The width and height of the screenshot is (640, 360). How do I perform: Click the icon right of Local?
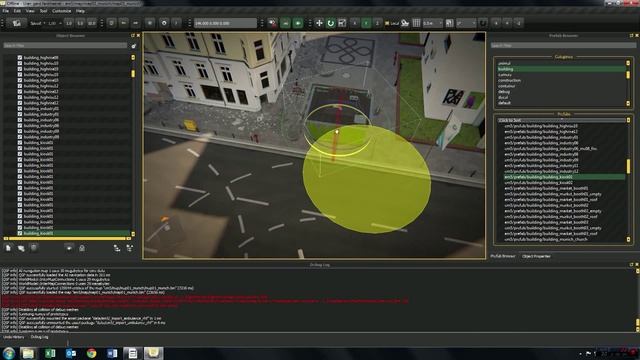(405, 23)
